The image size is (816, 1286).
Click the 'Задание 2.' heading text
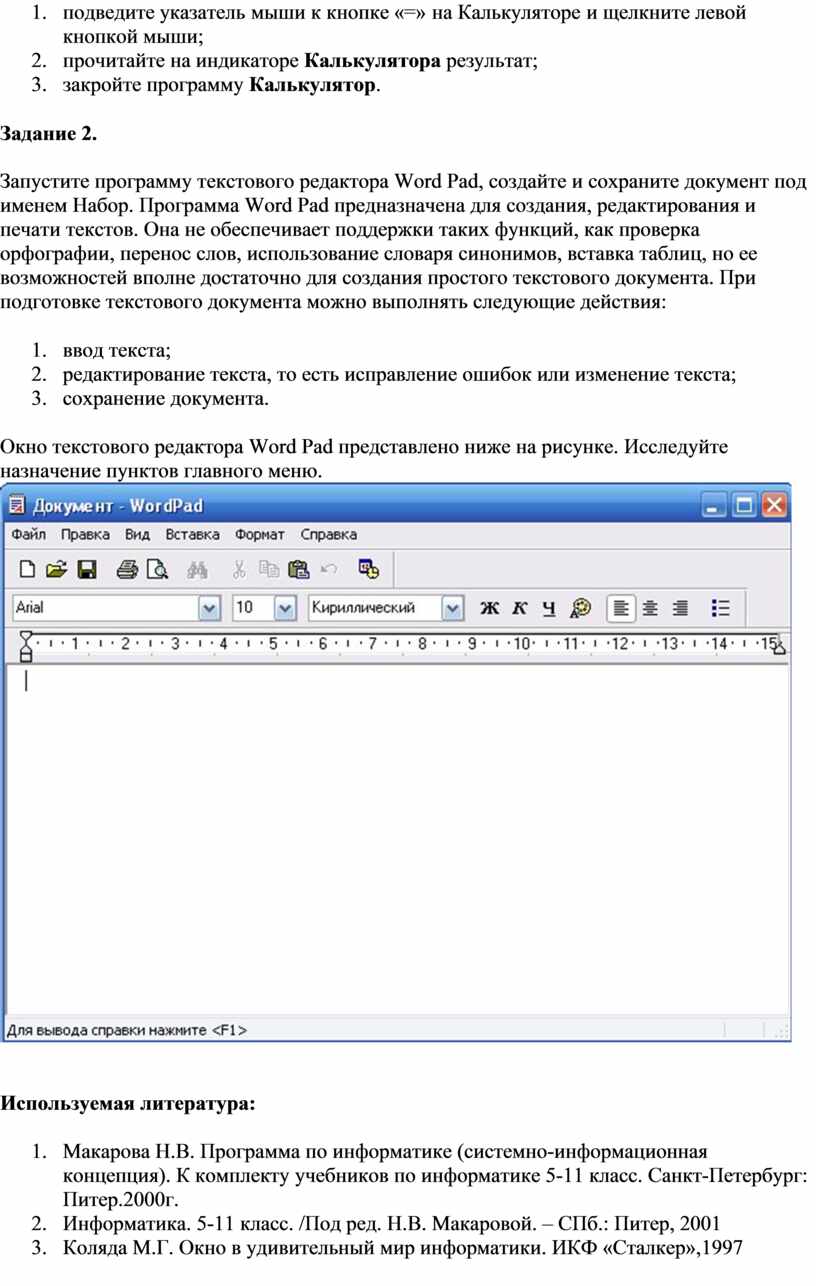click(50, 135)
